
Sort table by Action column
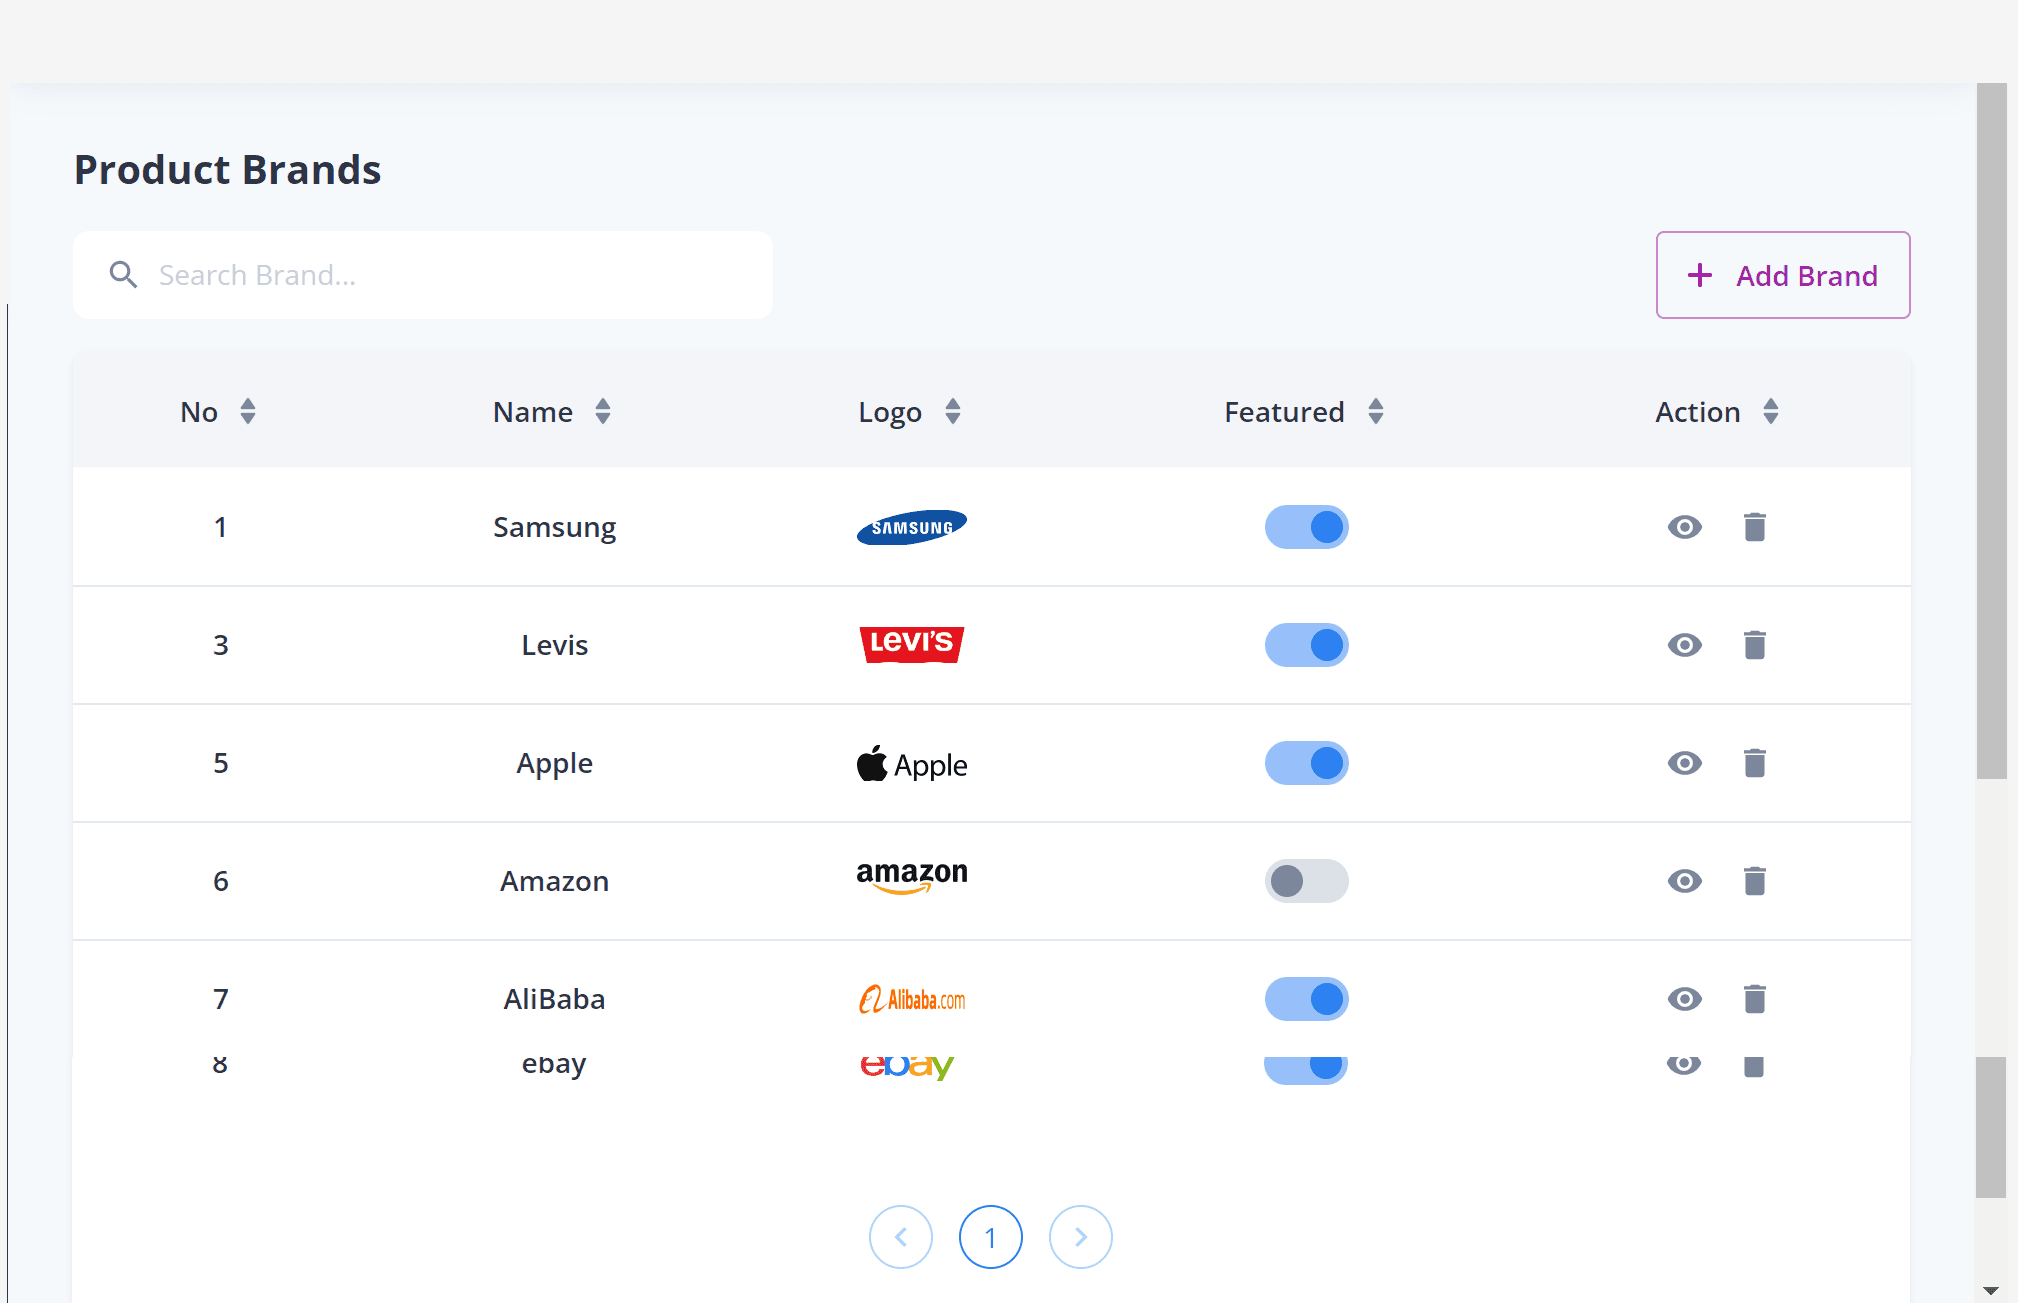pos(1771,412)
